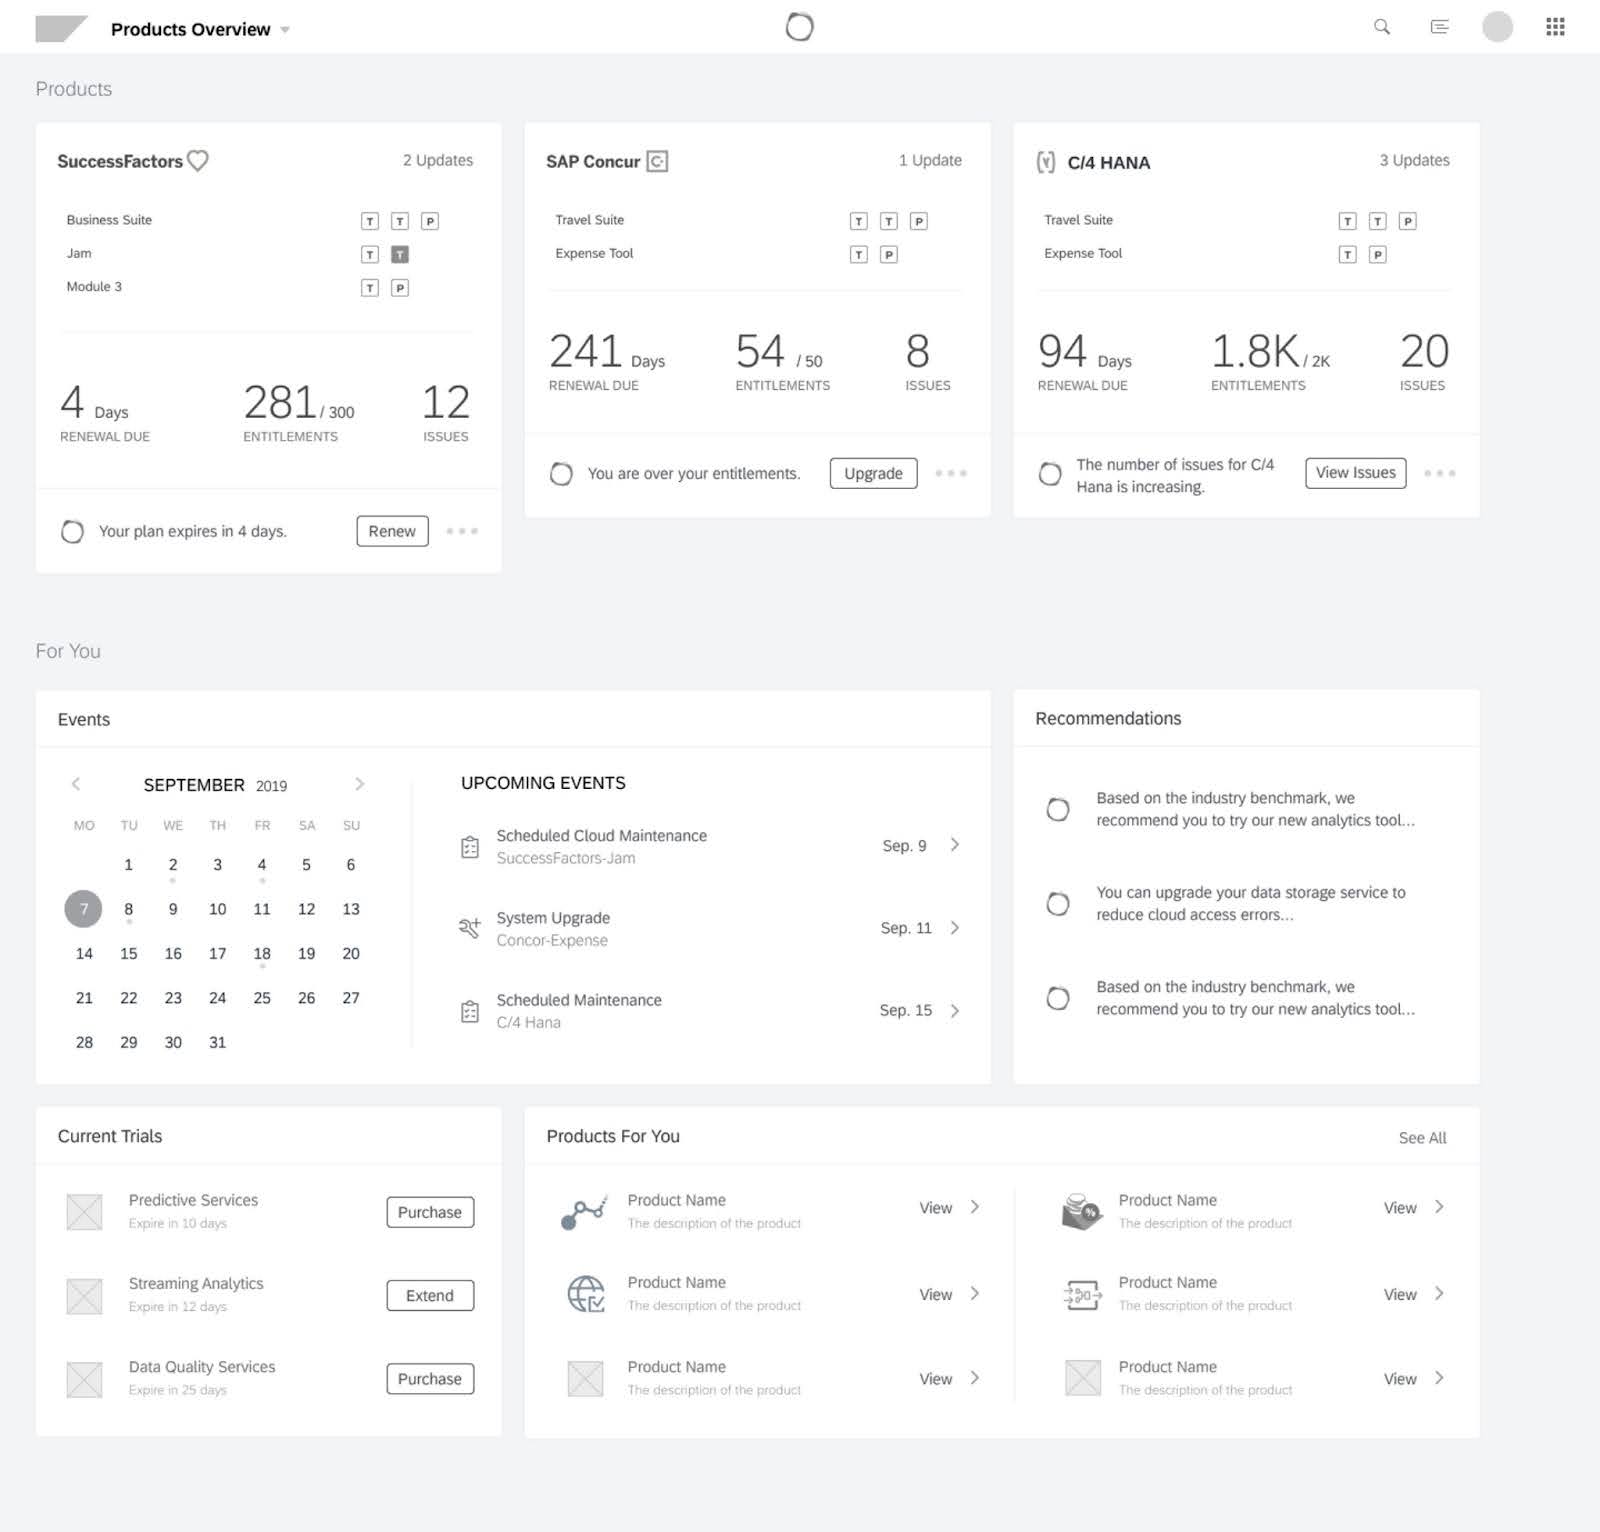Click the 1.8K entitlements figure on C/4 HANA
The height and width of the screenshot is (1532, 1600).
click(x=1255, y=351)
